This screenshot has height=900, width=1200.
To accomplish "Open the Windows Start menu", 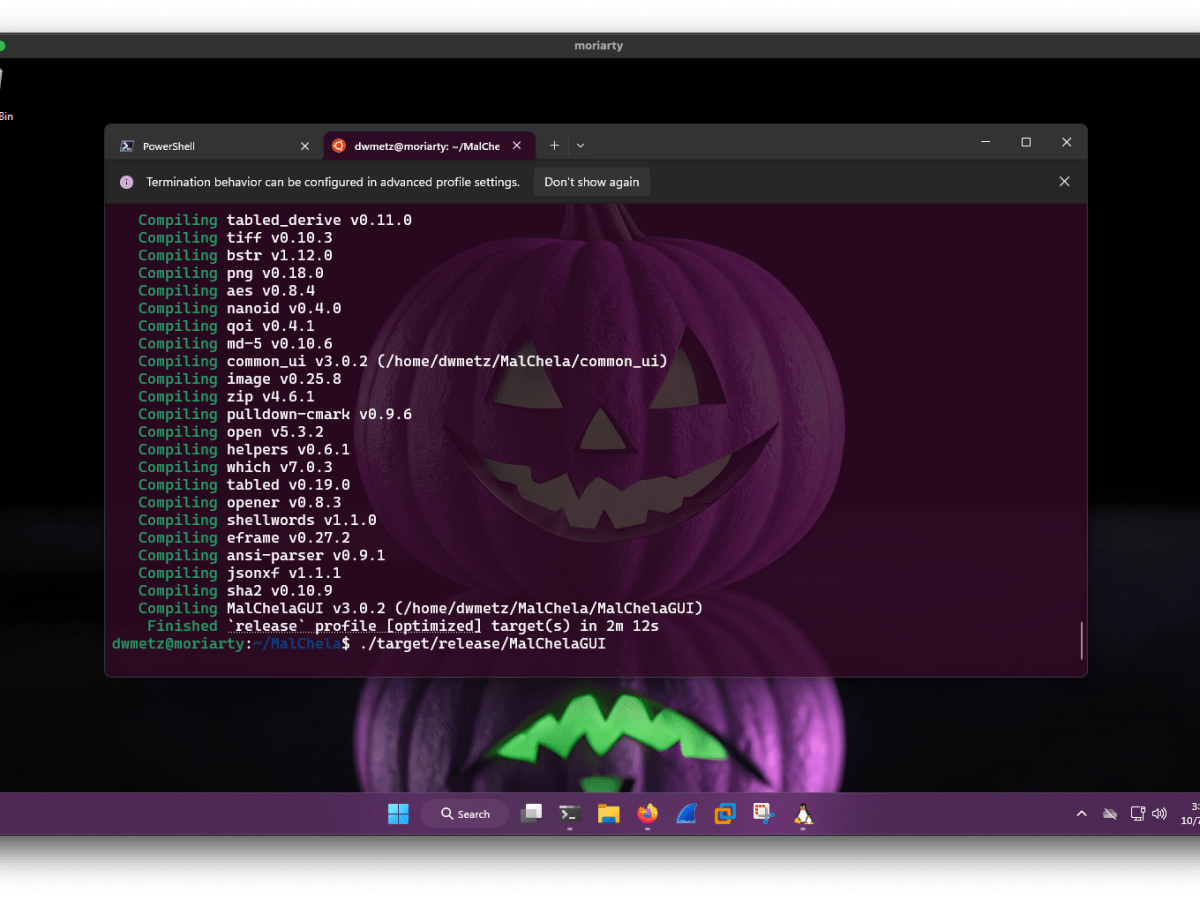I will [x=398, y=813].
